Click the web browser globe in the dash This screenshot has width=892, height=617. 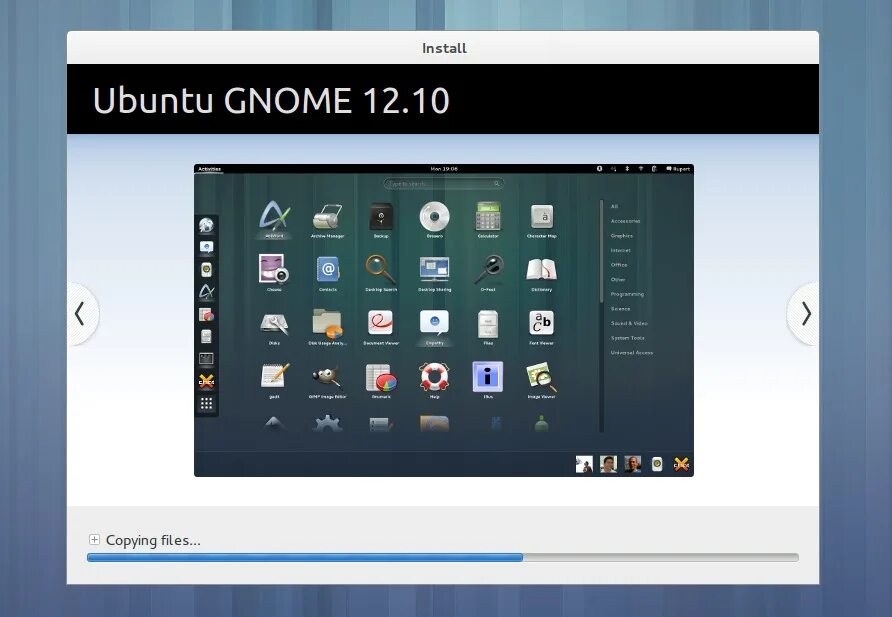tap(207, 225)
